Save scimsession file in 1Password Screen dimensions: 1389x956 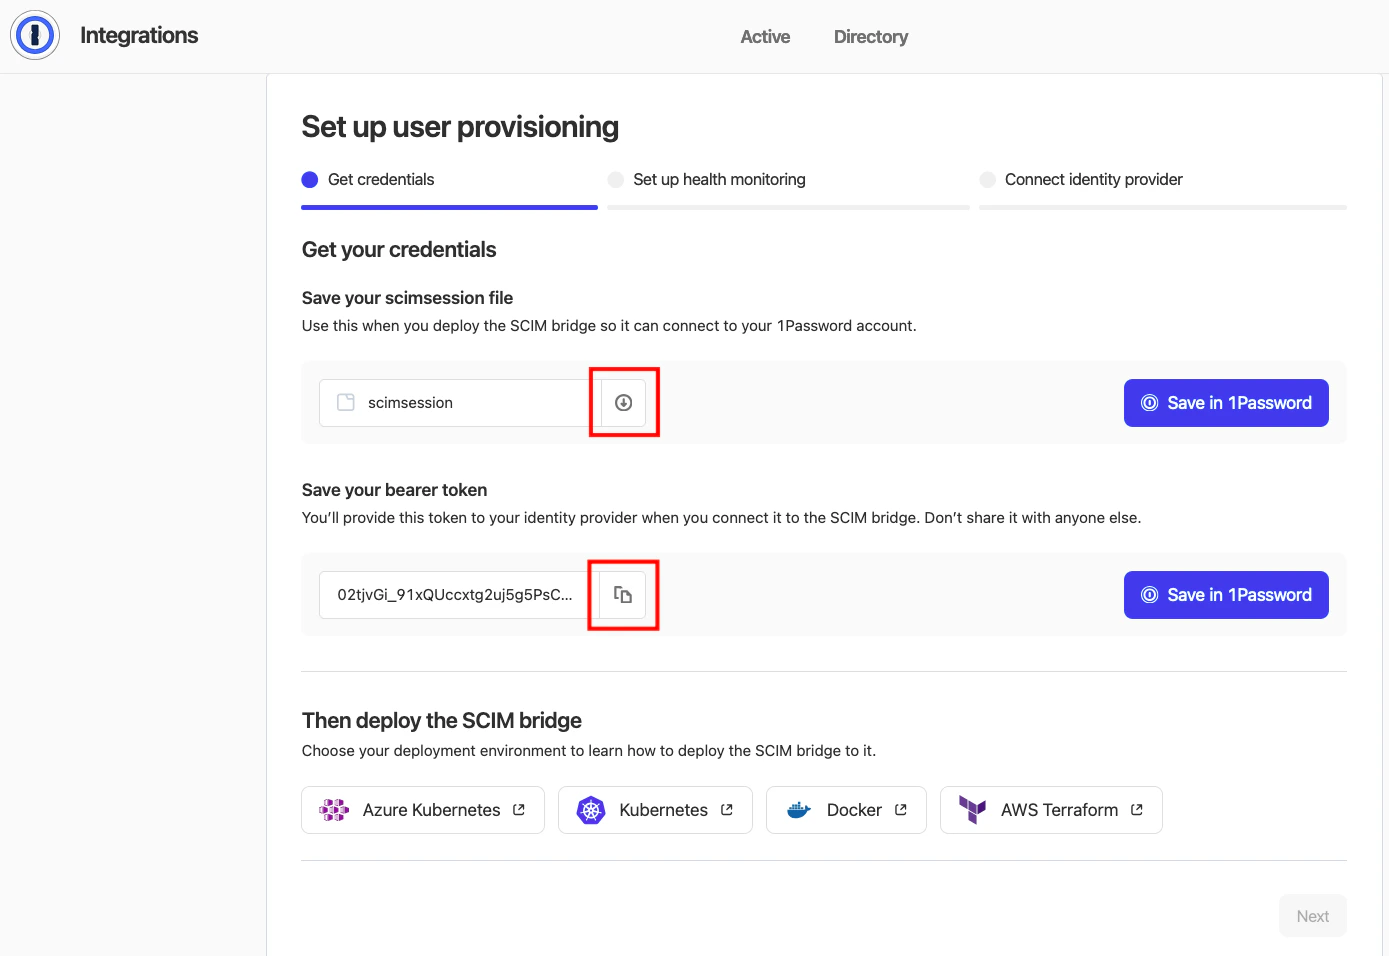1226,403
